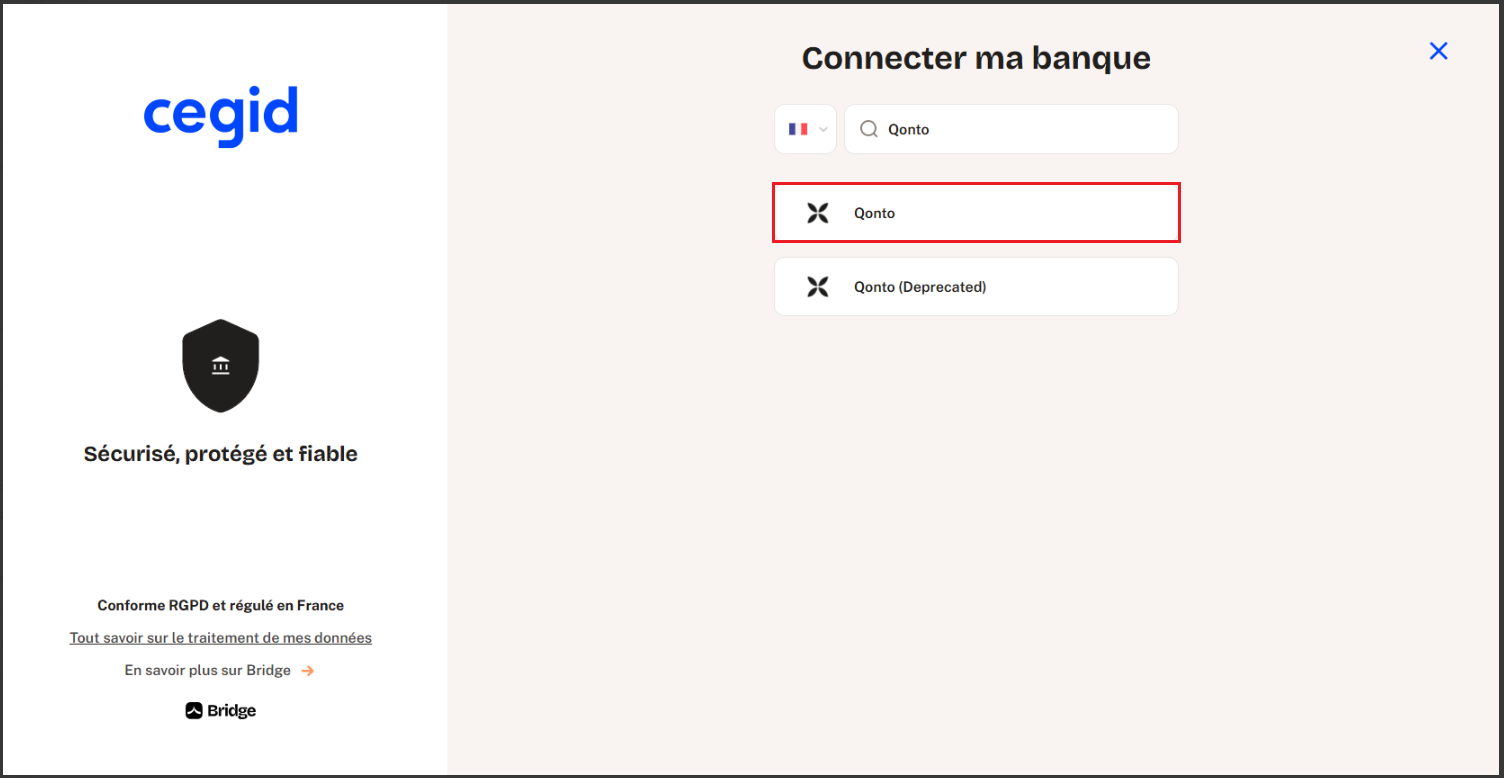Click the Qonto (Deprecated) logo icon
This screenshot has width=1504, height=778.
[x=818, y=287]
